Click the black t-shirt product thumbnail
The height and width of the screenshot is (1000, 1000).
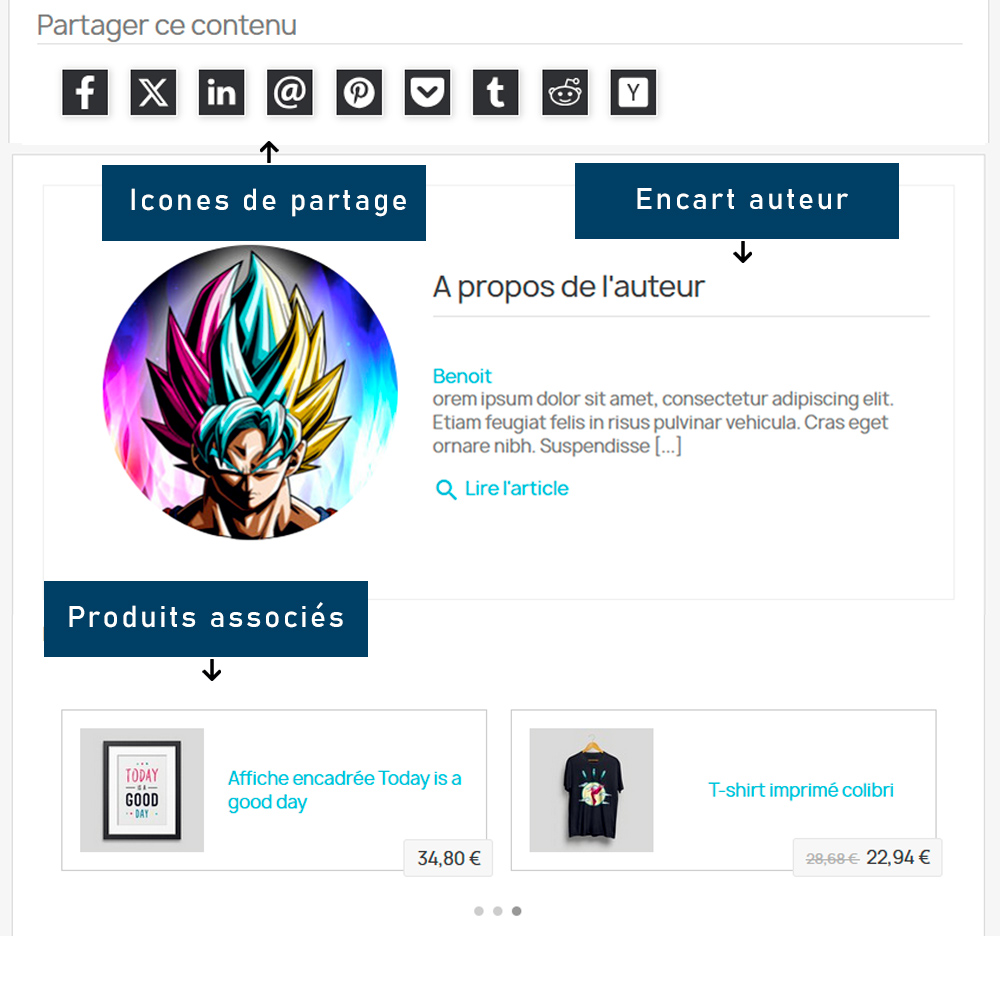tap(591, 790)
